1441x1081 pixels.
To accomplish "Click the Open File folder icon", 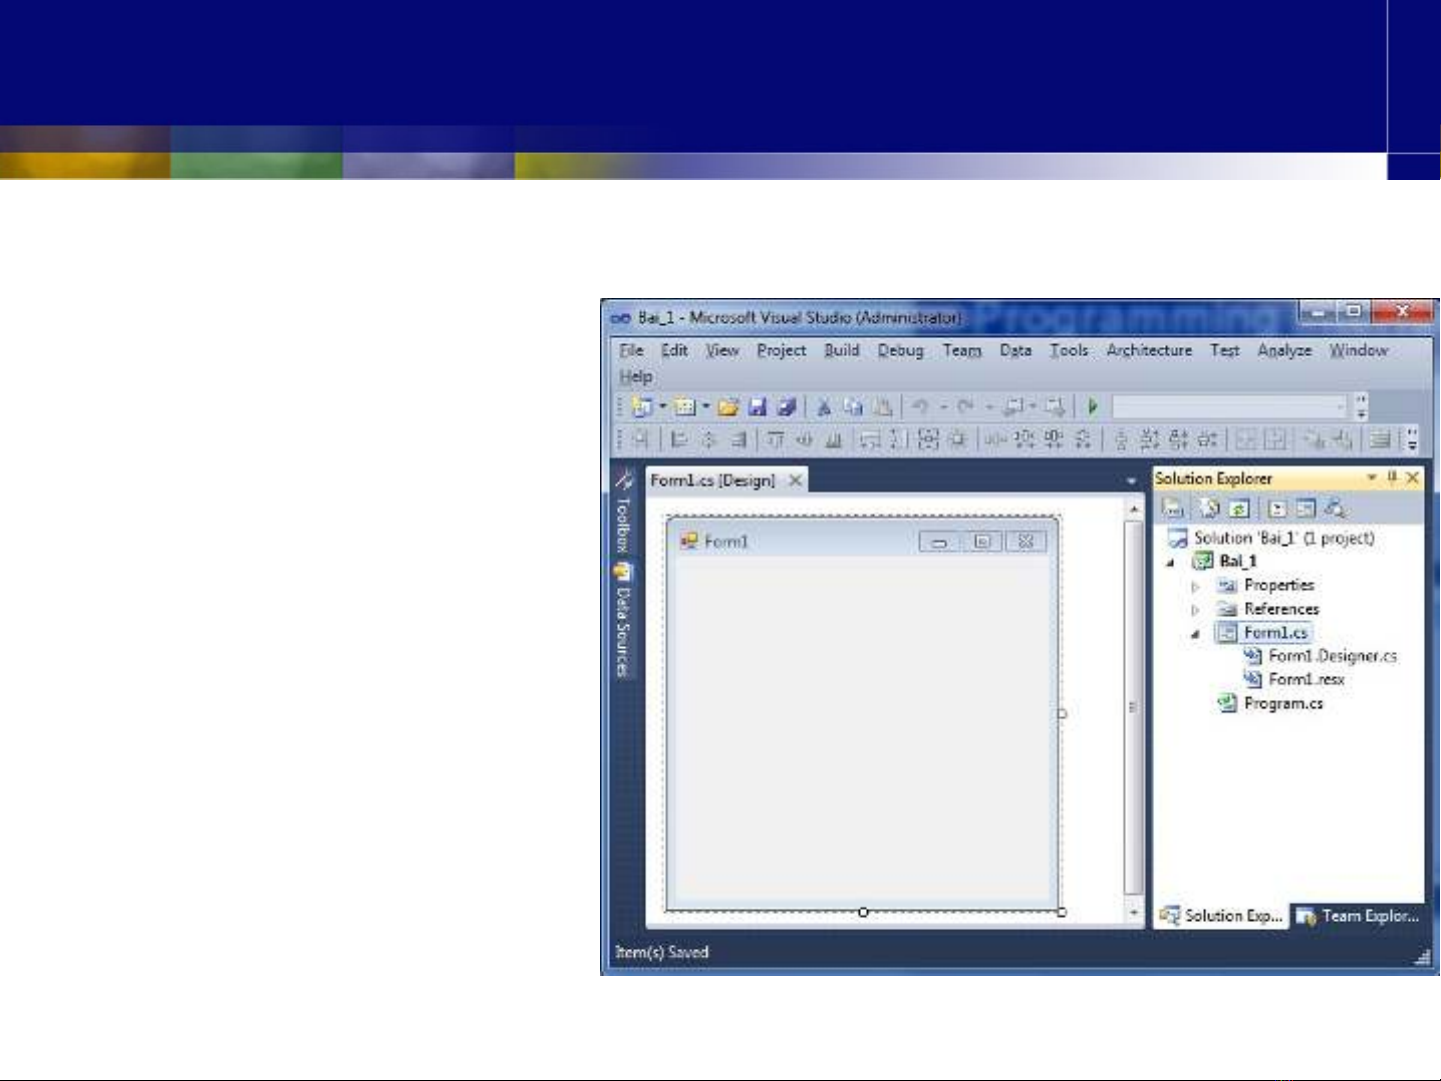I will (x=728, y=407).
